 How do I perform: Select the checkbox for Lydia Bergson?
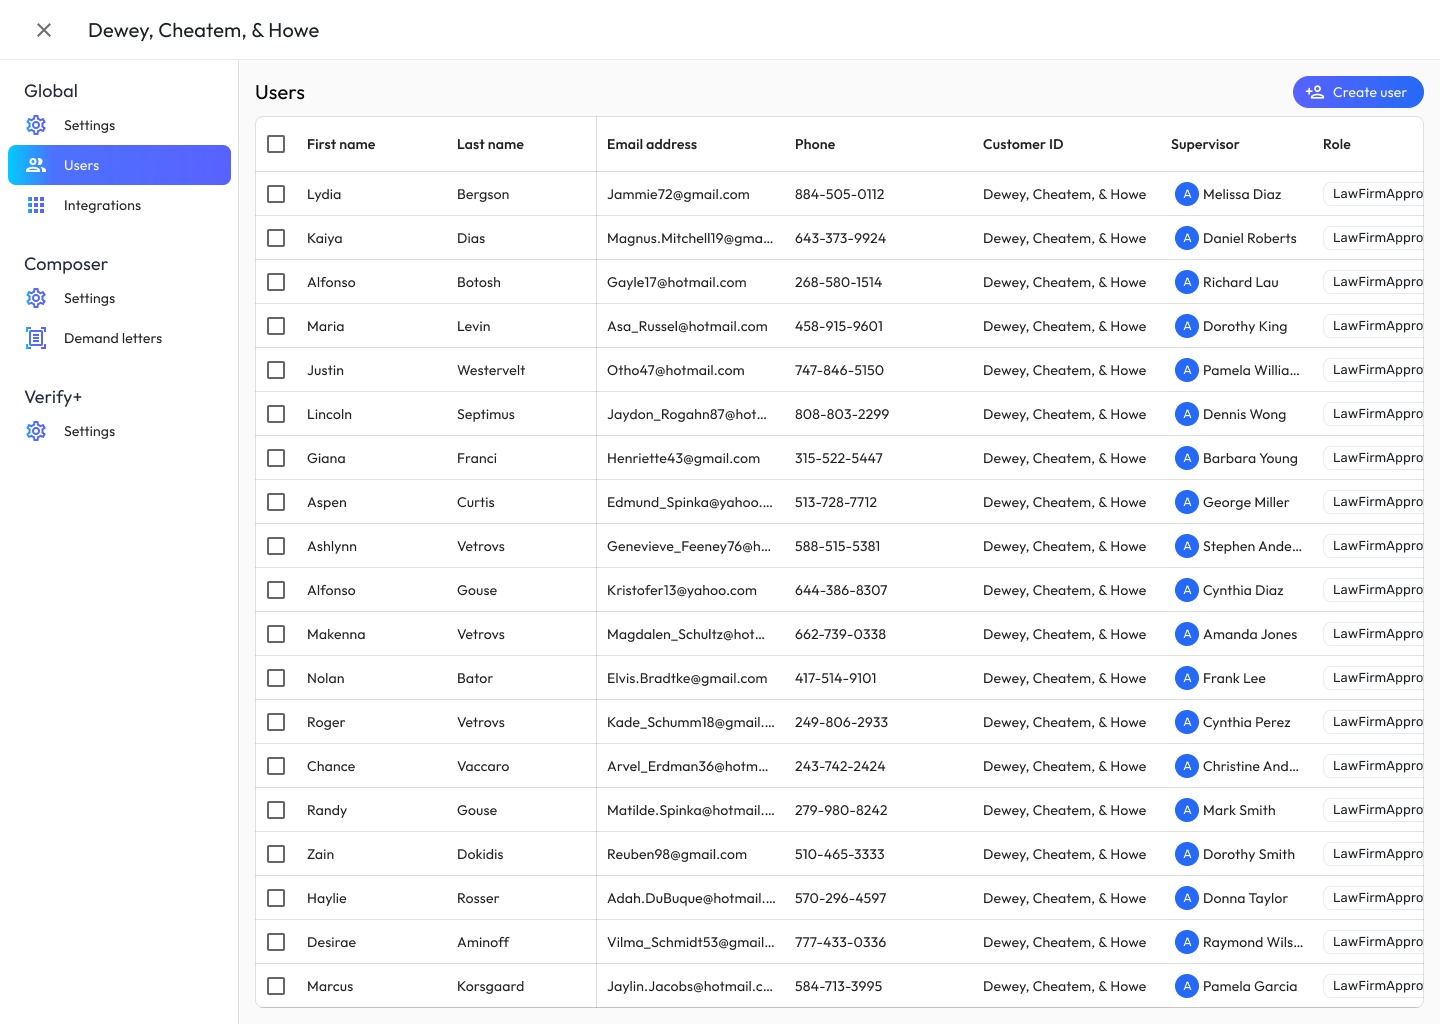coord(276,194)
